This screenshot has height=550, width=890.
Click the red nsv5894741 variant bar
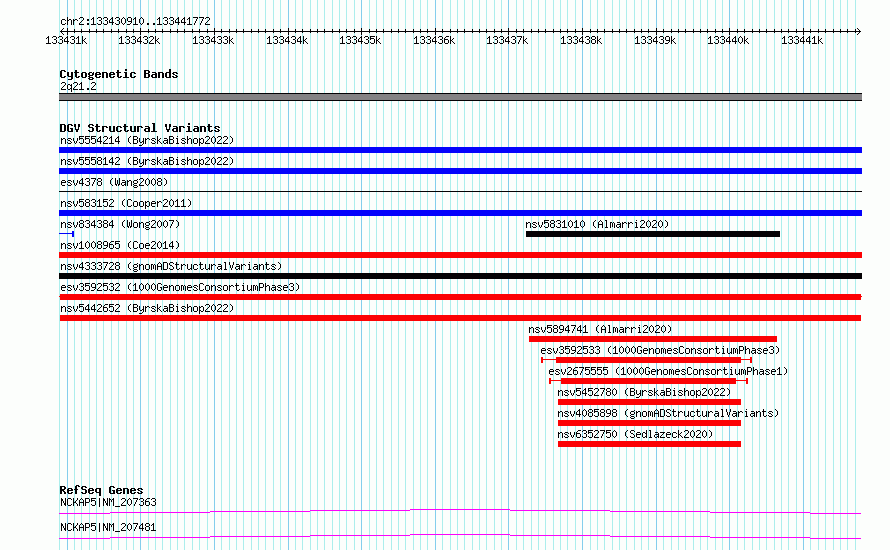pos(653,339)
